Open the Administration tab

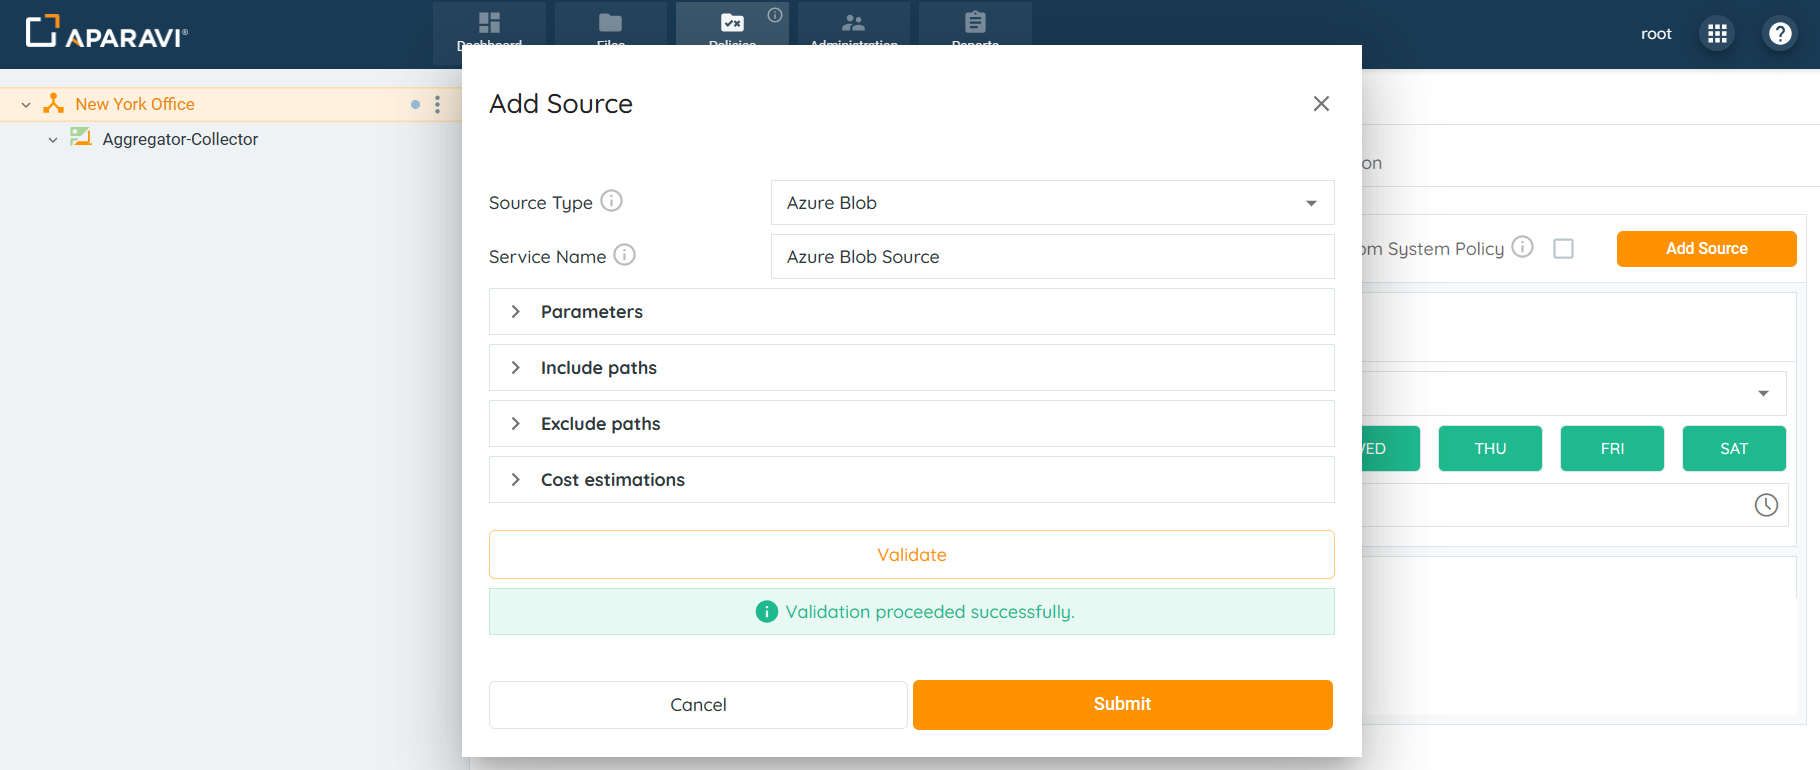[853, 26]
